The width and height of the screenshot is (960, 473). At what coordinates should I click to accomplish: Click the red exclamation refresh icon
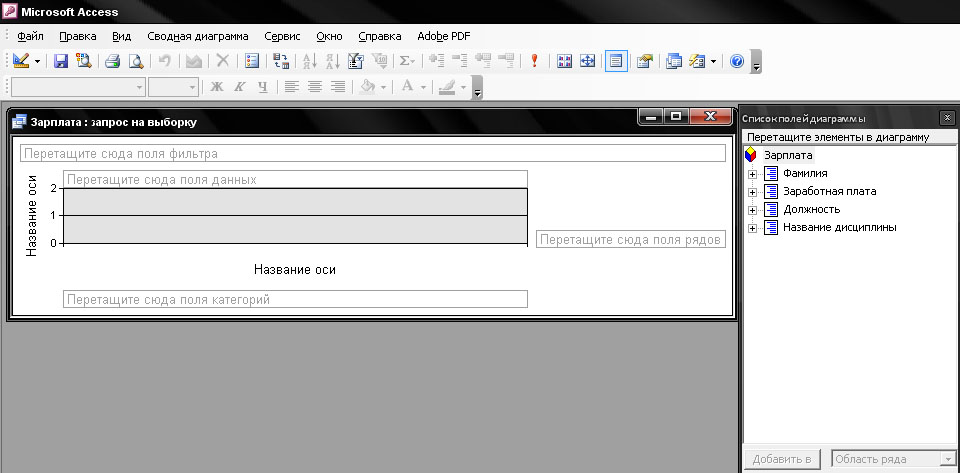[x=534, y=61]
